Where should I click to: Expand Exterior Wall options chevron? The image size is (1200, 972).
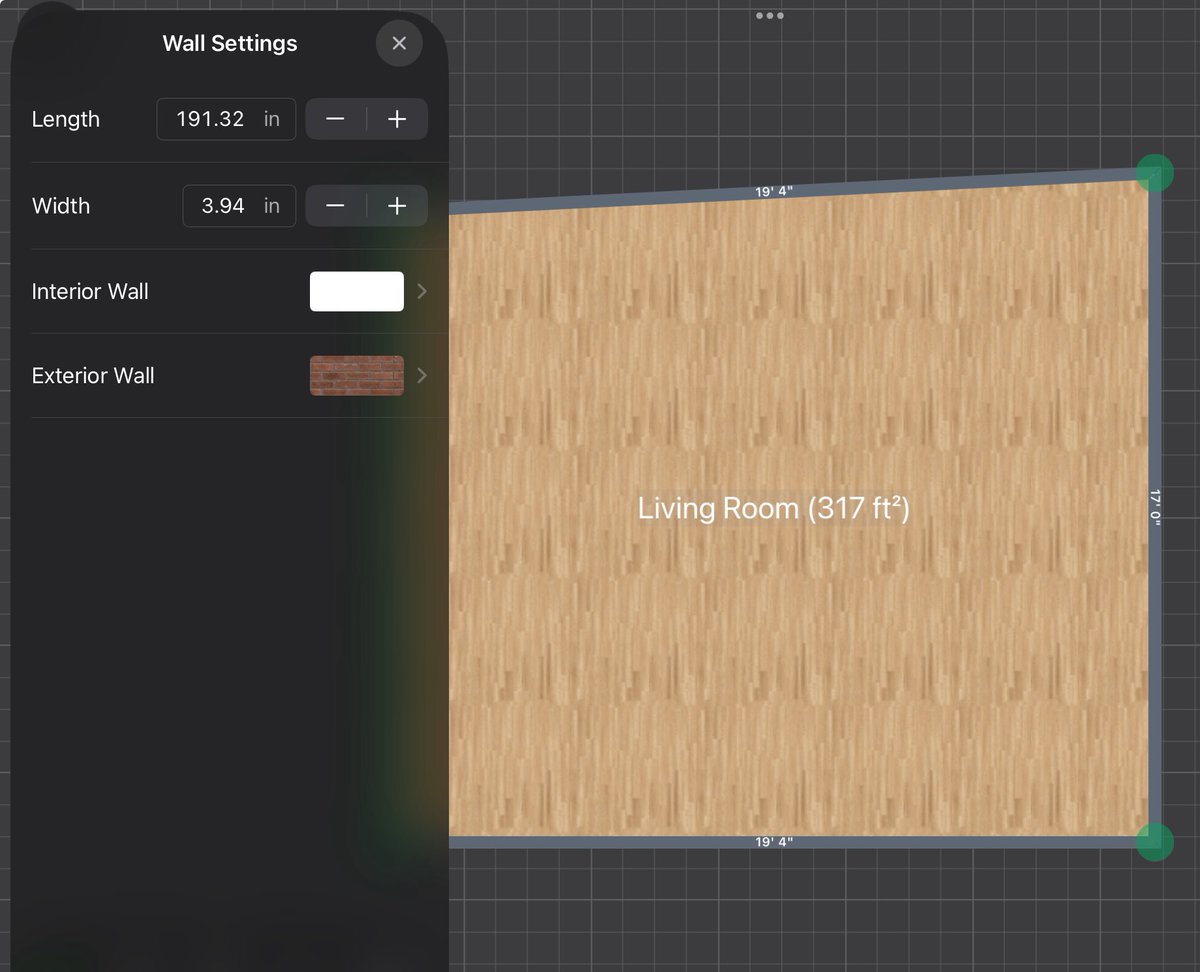[422, 376]
